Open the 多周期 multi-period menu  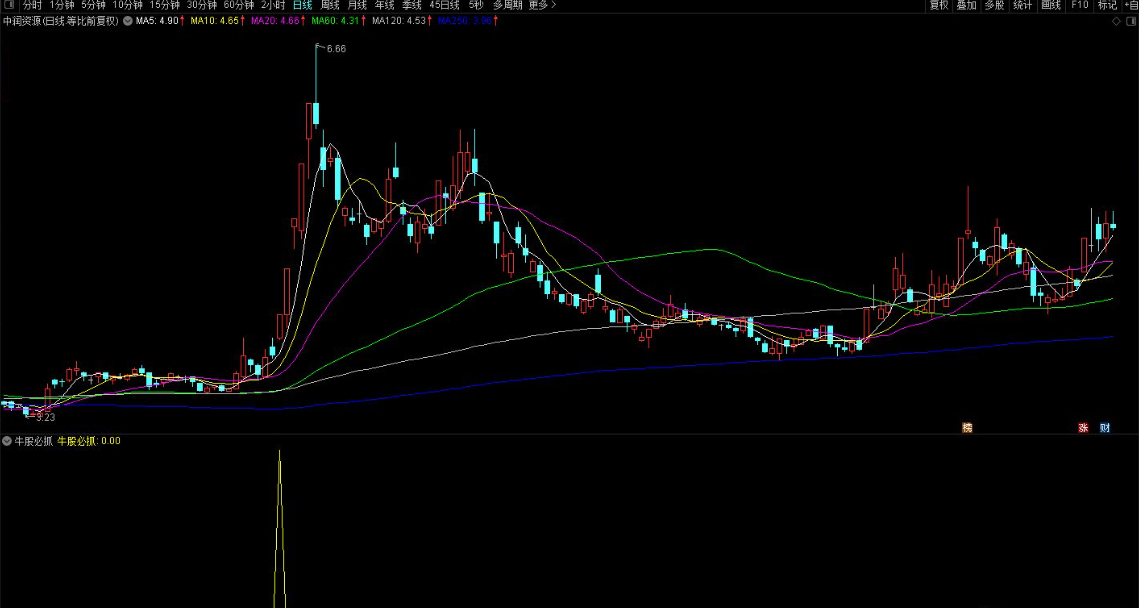tap(508, 5)
